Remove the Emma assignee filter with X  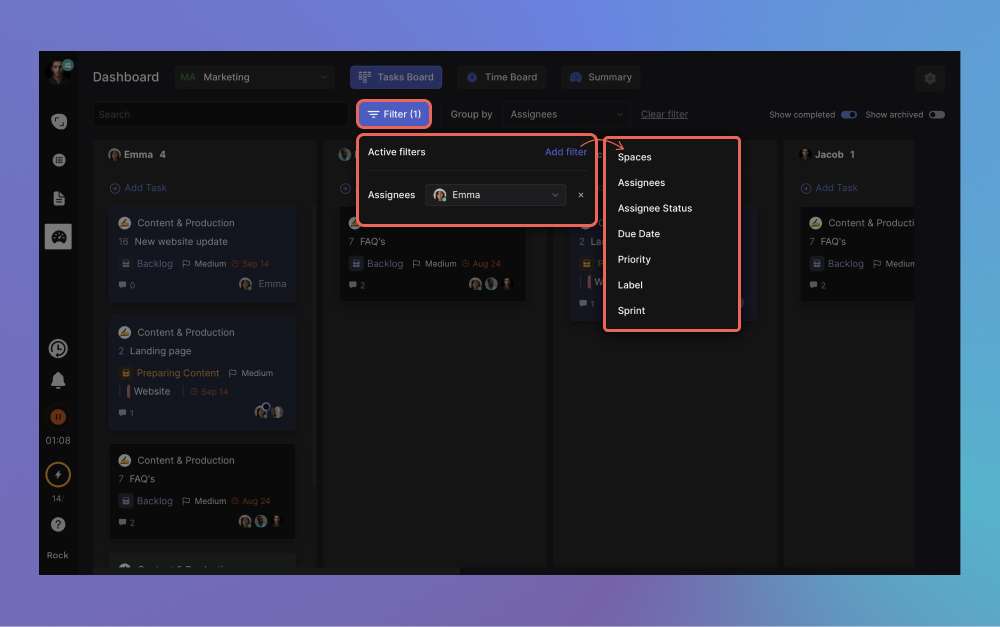point(581,195)
